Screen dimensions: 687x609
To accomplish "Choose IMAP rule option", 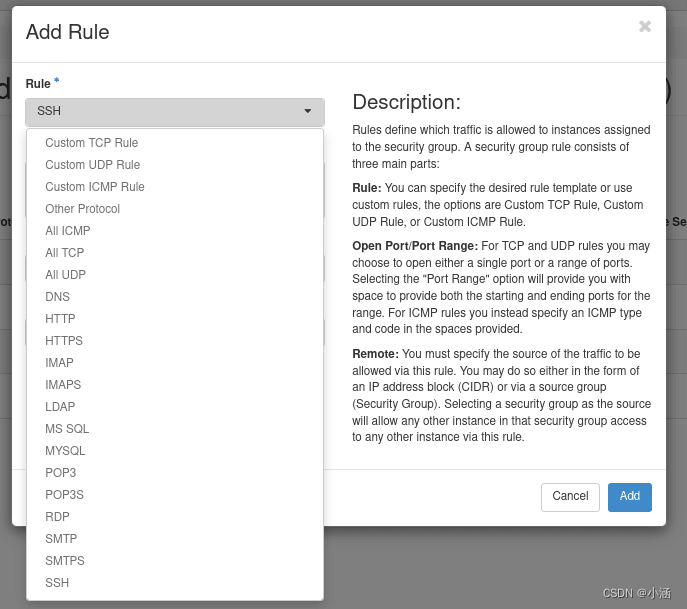I will (x=60, y=363).
